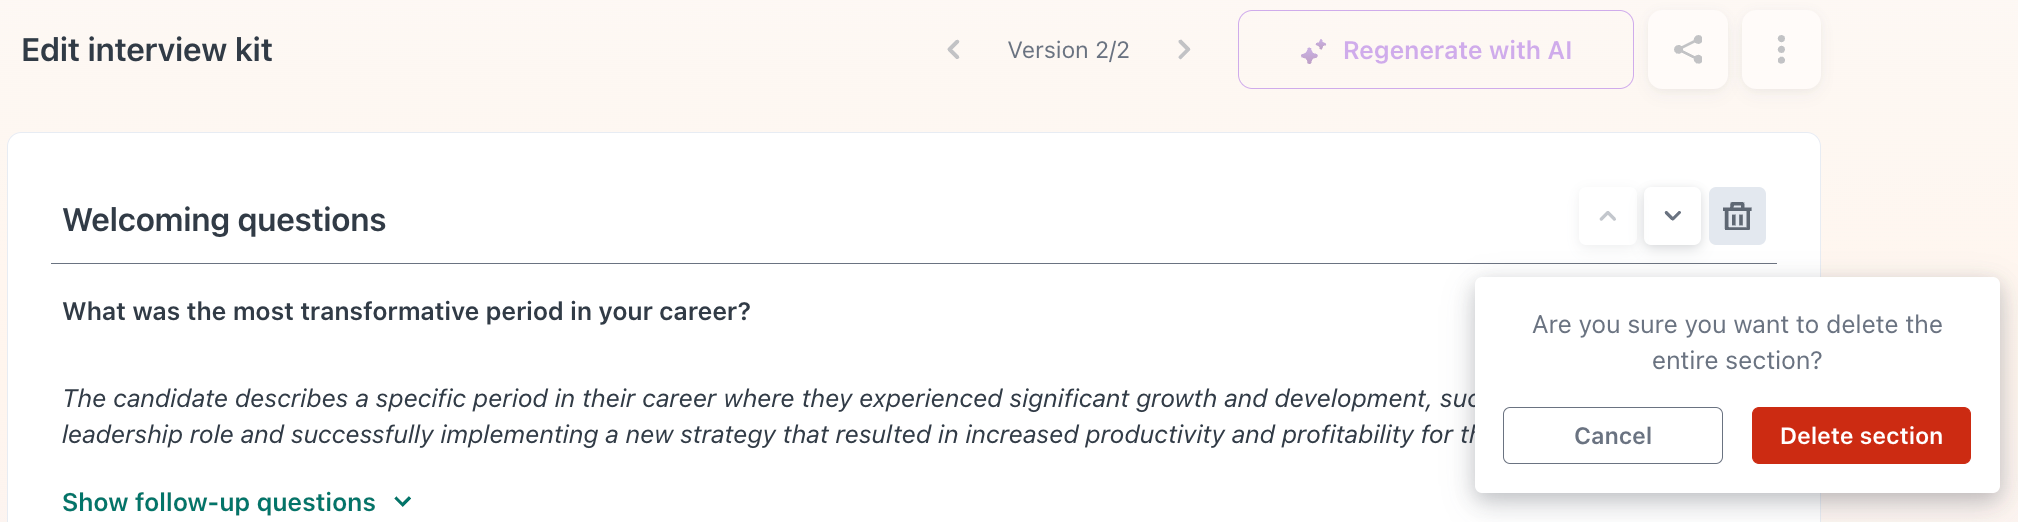Go to the previous kit version

coord(954,50)
